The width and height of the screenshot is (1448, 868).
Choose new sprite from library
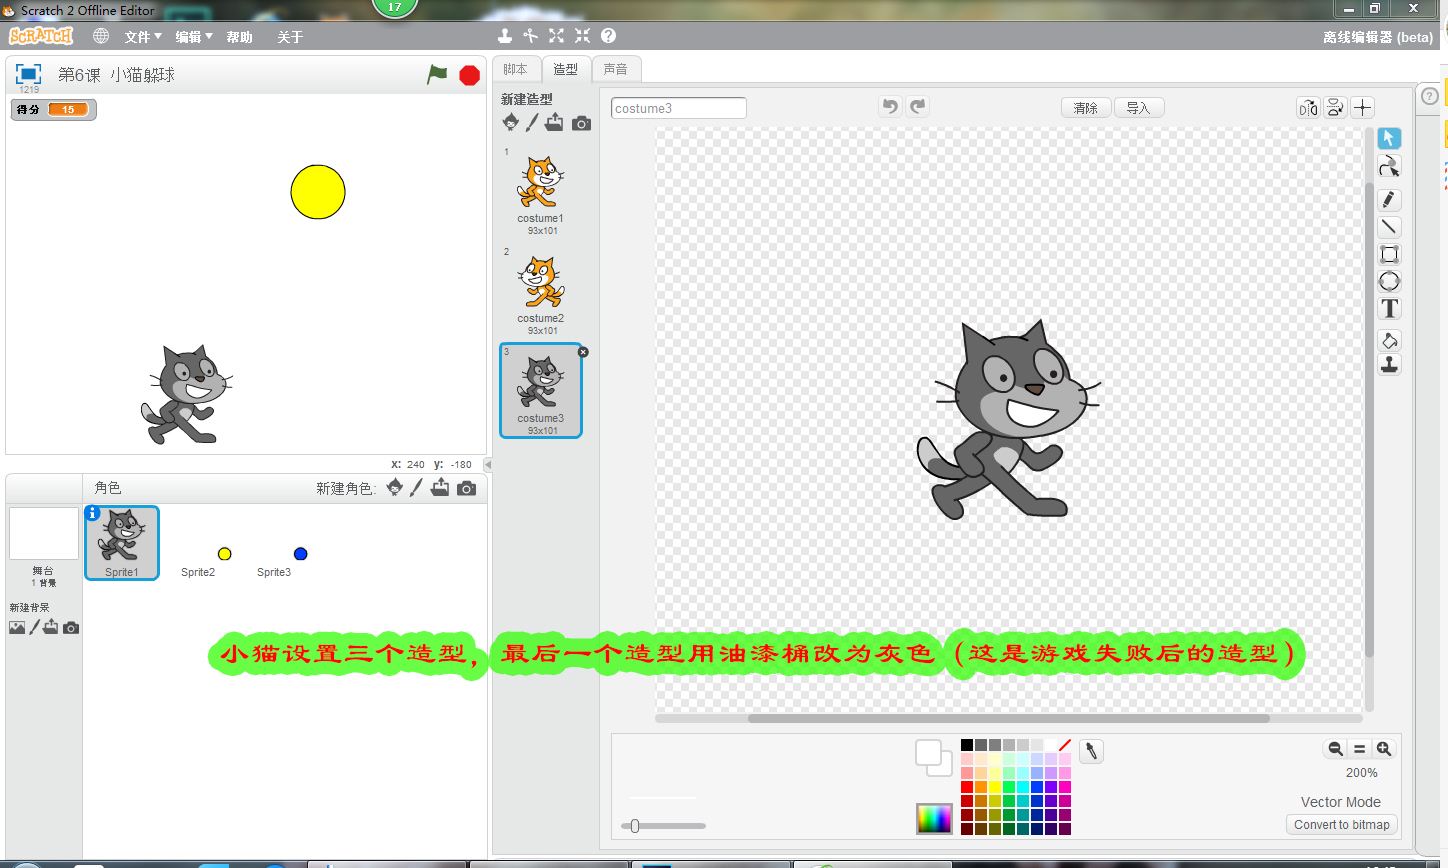(x=395, y=487)
